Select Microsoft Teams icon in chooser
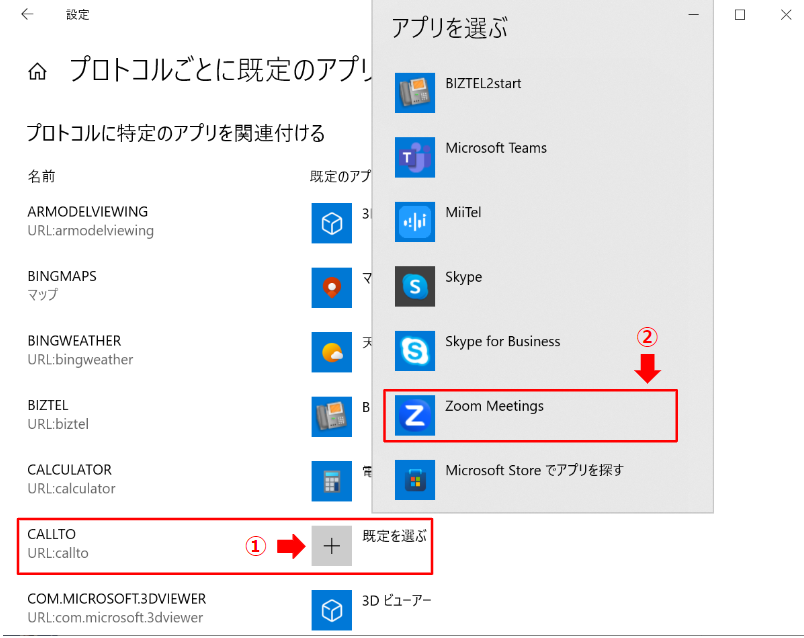804x638 pixels. coord(415,157)
